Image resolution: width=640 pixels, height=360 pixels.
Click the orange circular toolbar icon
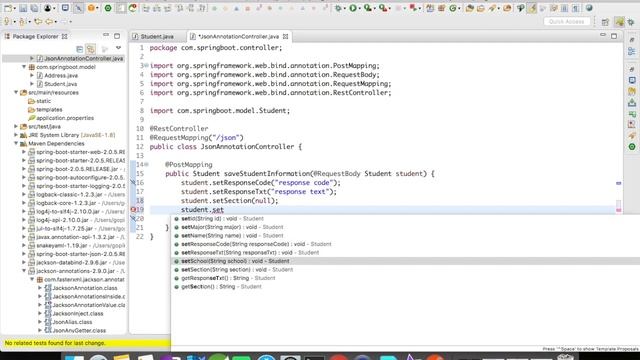tap(91, 8)
